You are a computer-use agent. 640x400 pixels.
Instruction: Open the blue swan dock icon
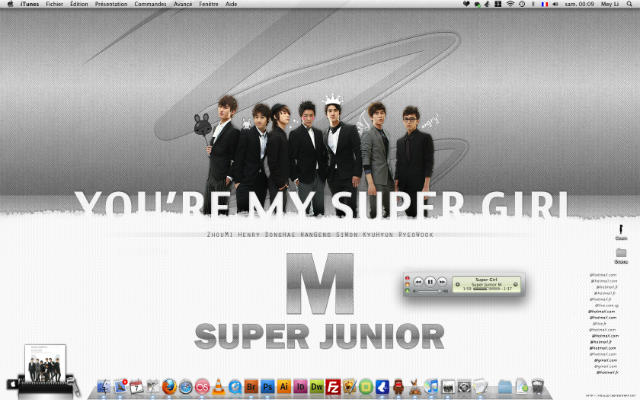382,386
